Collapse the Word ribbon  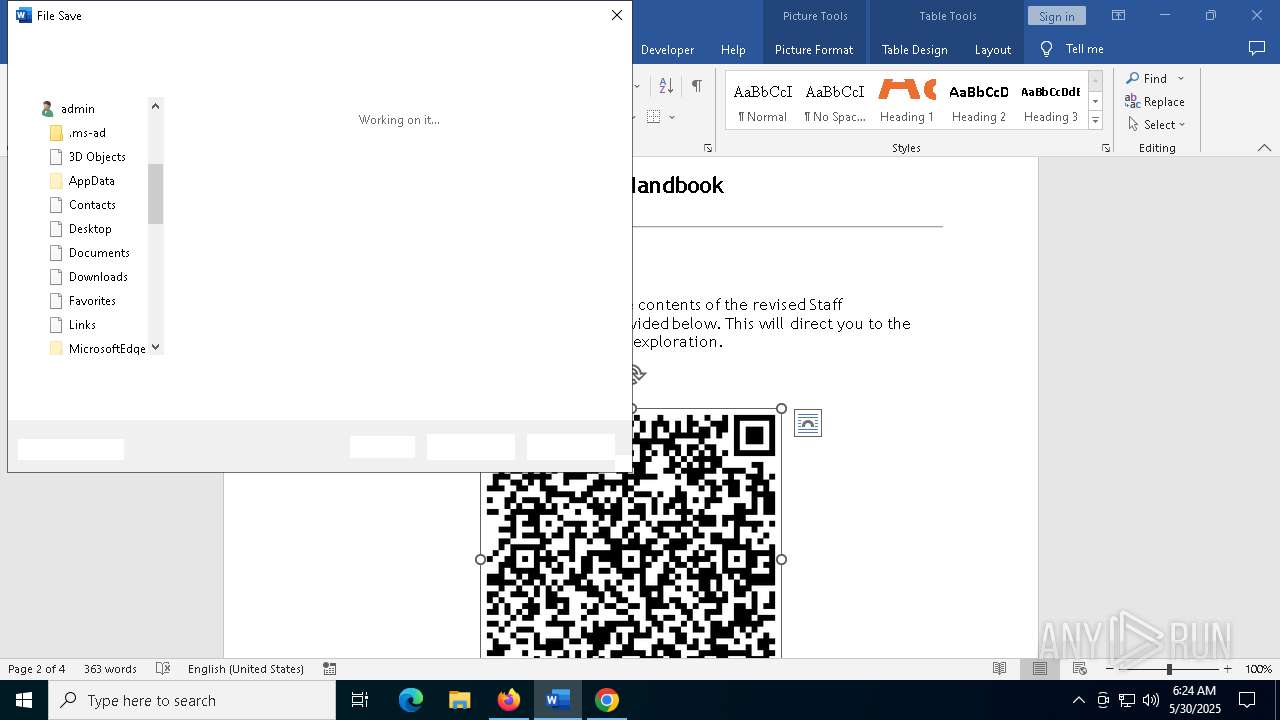(1264, 148)
